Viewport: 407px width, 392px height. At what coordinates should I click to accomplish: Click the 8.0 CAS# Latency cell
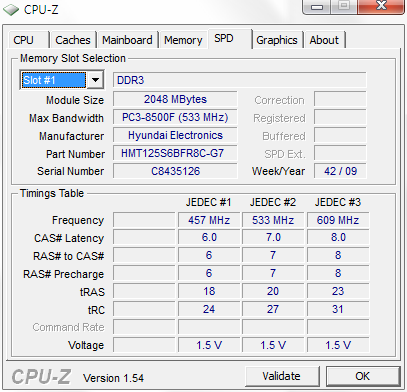(338, 238)
